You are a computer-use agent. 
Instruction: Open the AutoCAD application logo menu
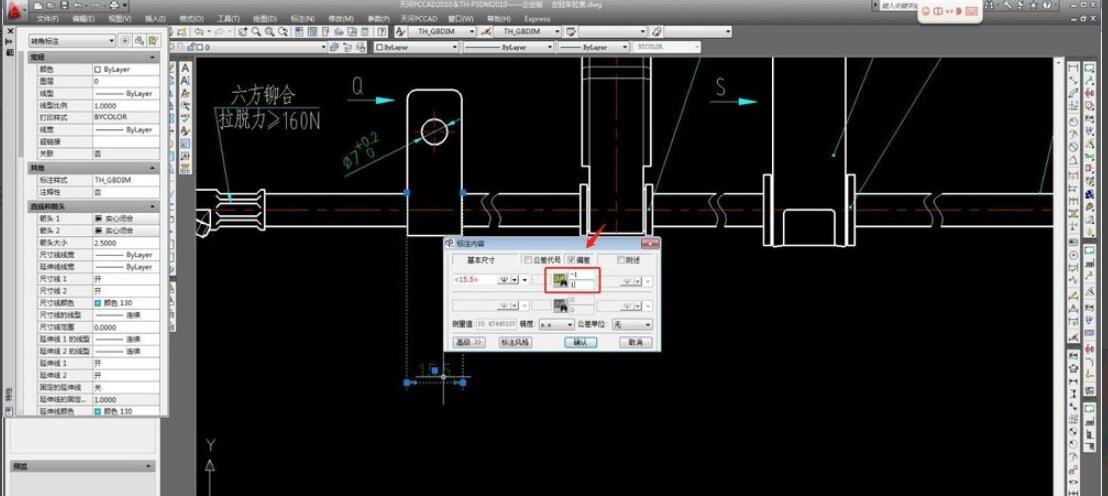click(x=14, y=10)
